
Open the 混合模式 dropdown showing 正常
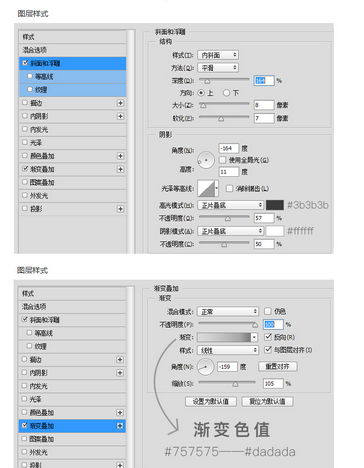pos(228,312)
